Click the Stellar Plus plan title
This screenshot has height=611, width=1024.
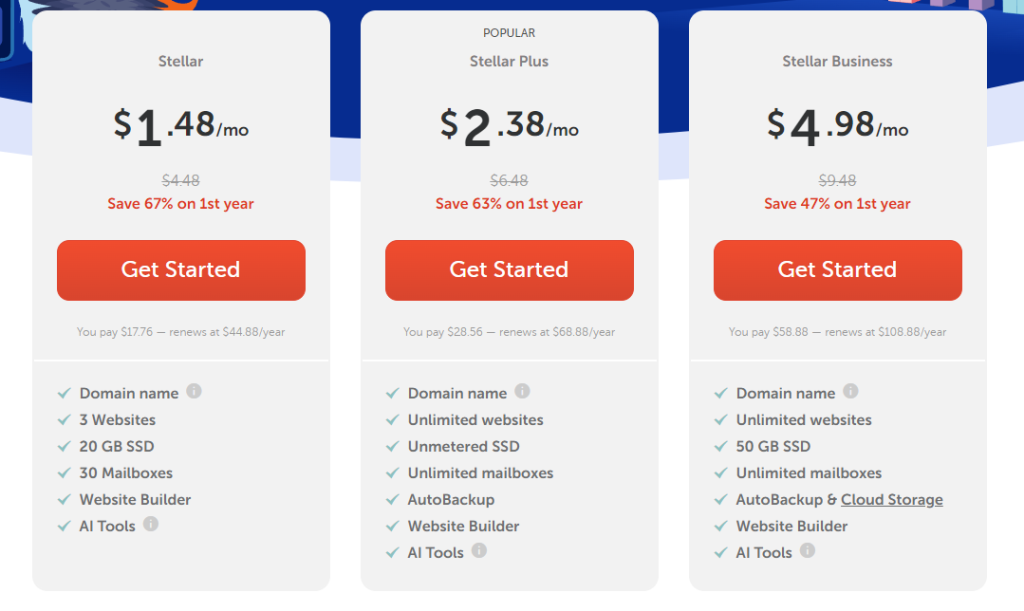click(x=509, y=61)
